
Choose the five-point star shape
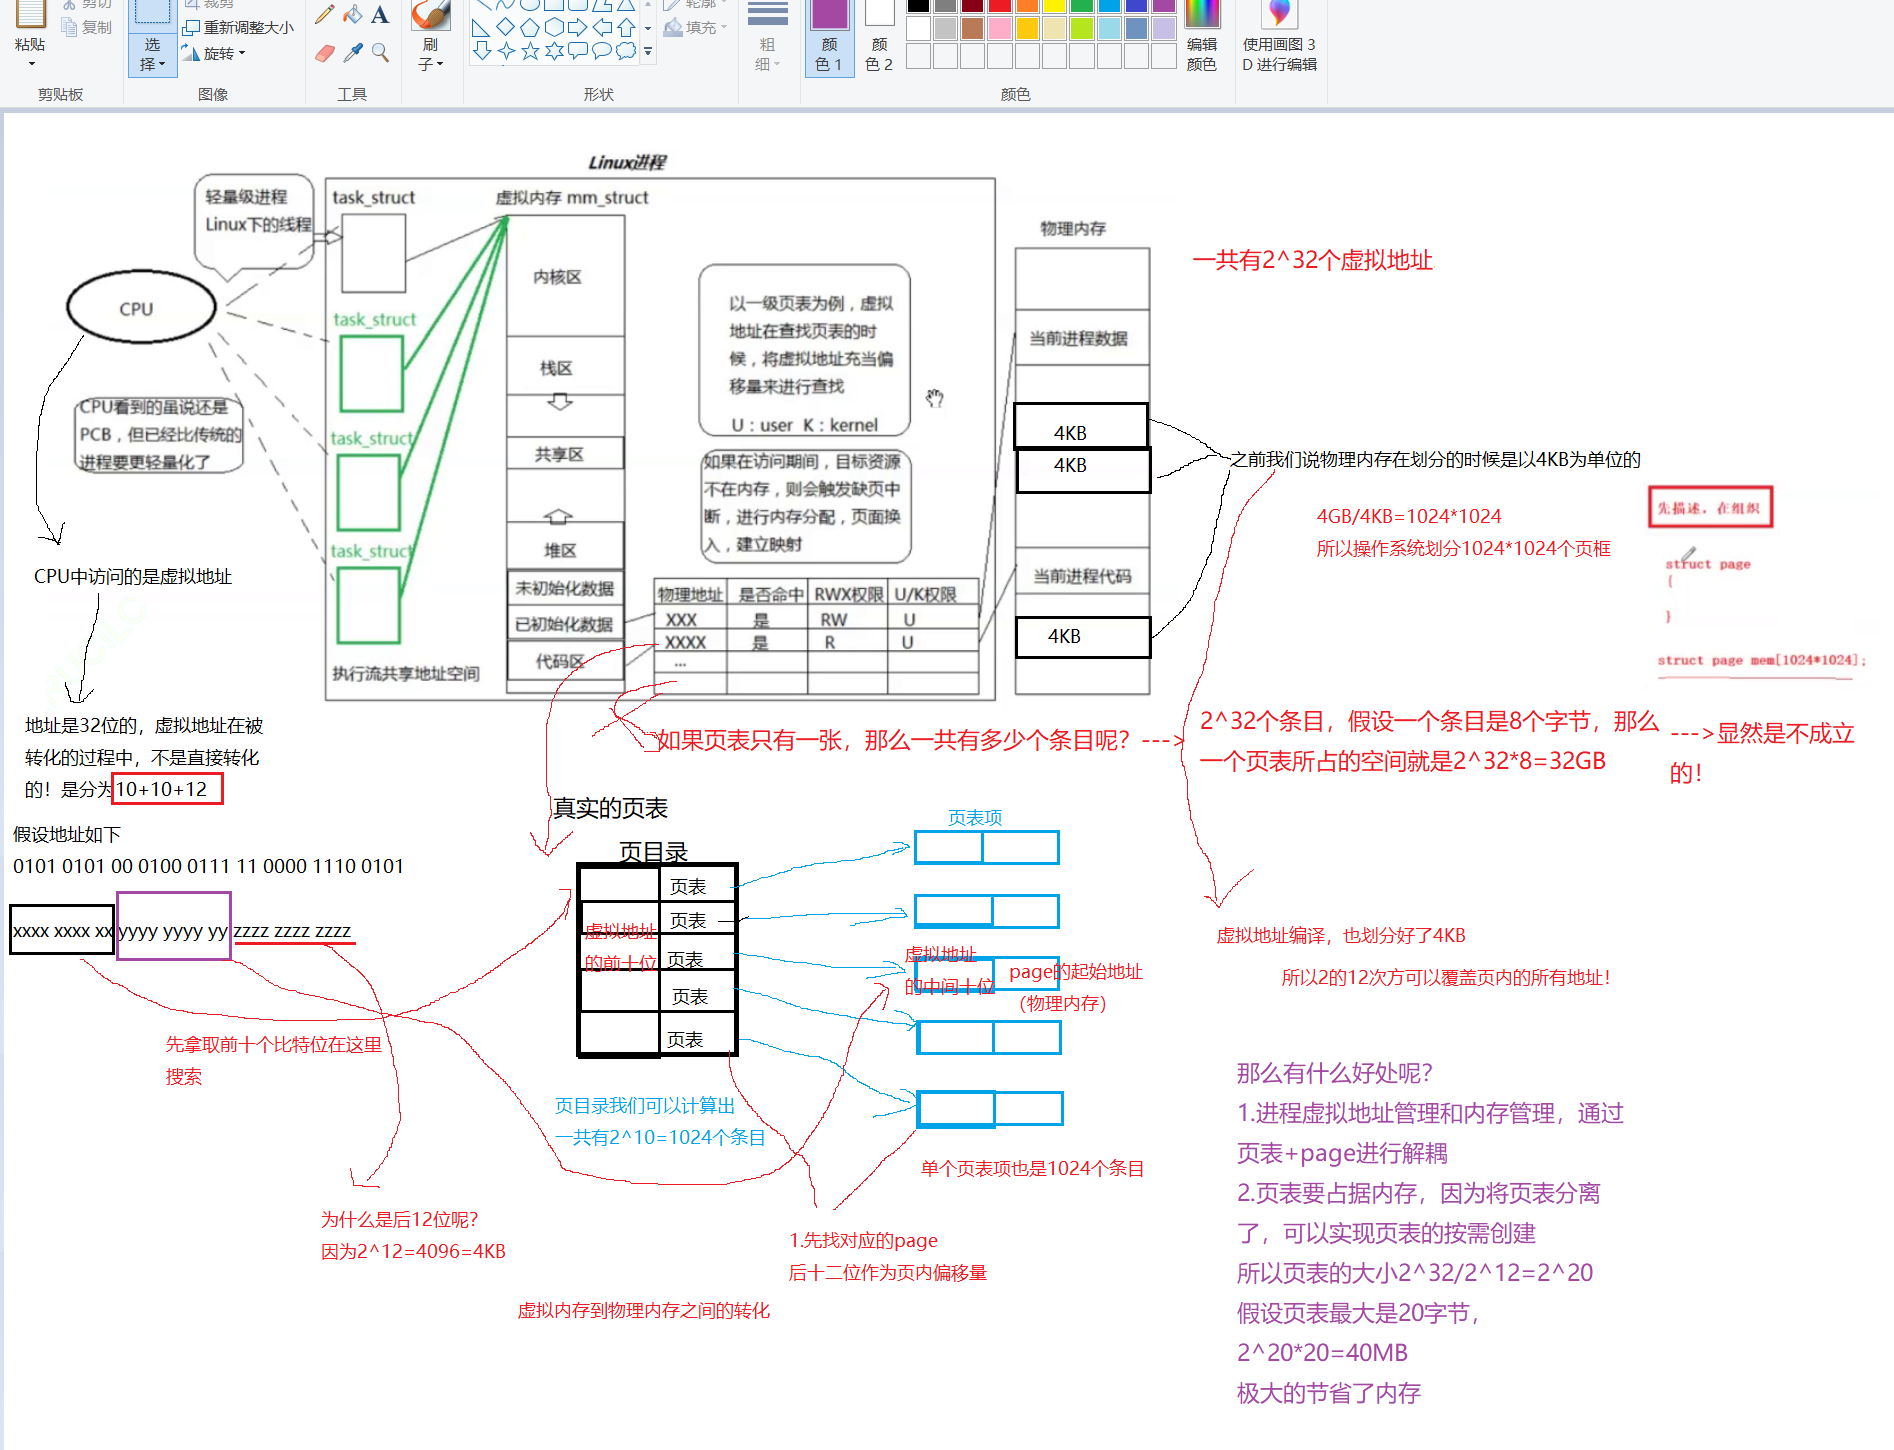529,51
